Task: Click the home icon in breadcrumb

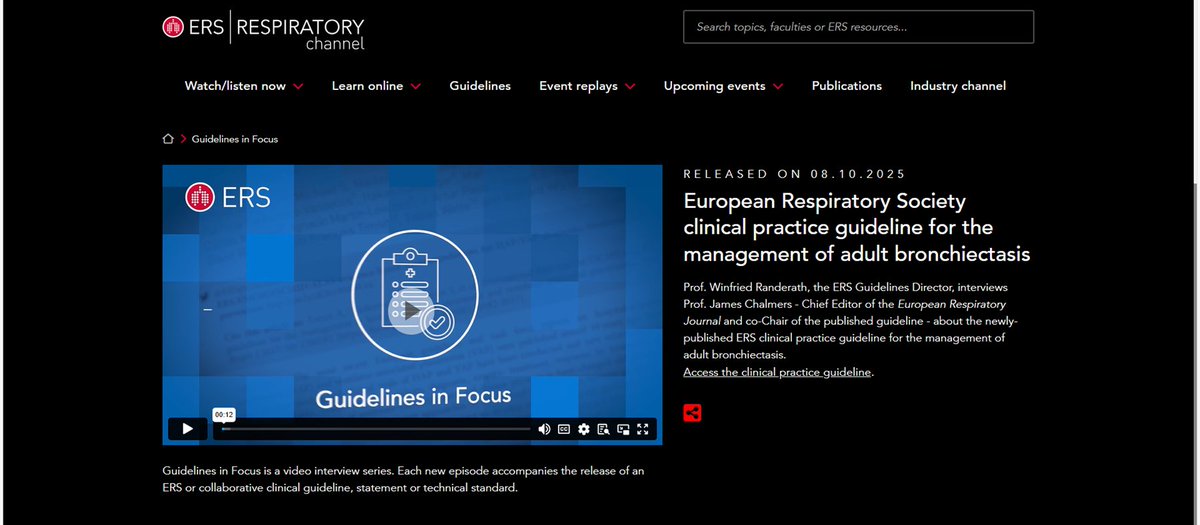Action: coord(168,139)
